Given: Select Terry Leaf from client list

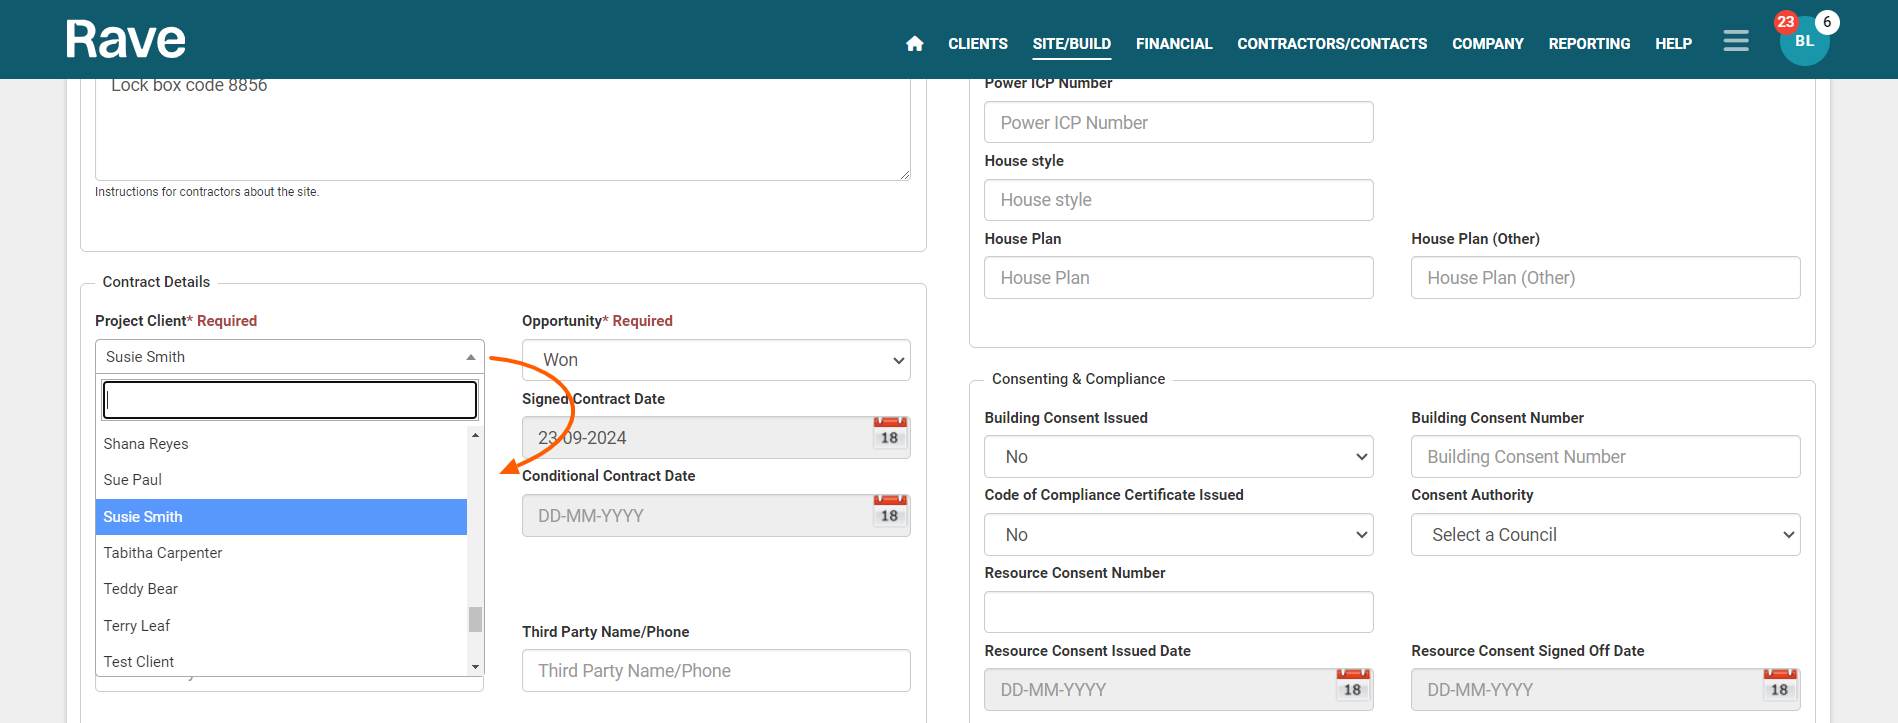Looking at the screenshot, I should coord(282,626).
